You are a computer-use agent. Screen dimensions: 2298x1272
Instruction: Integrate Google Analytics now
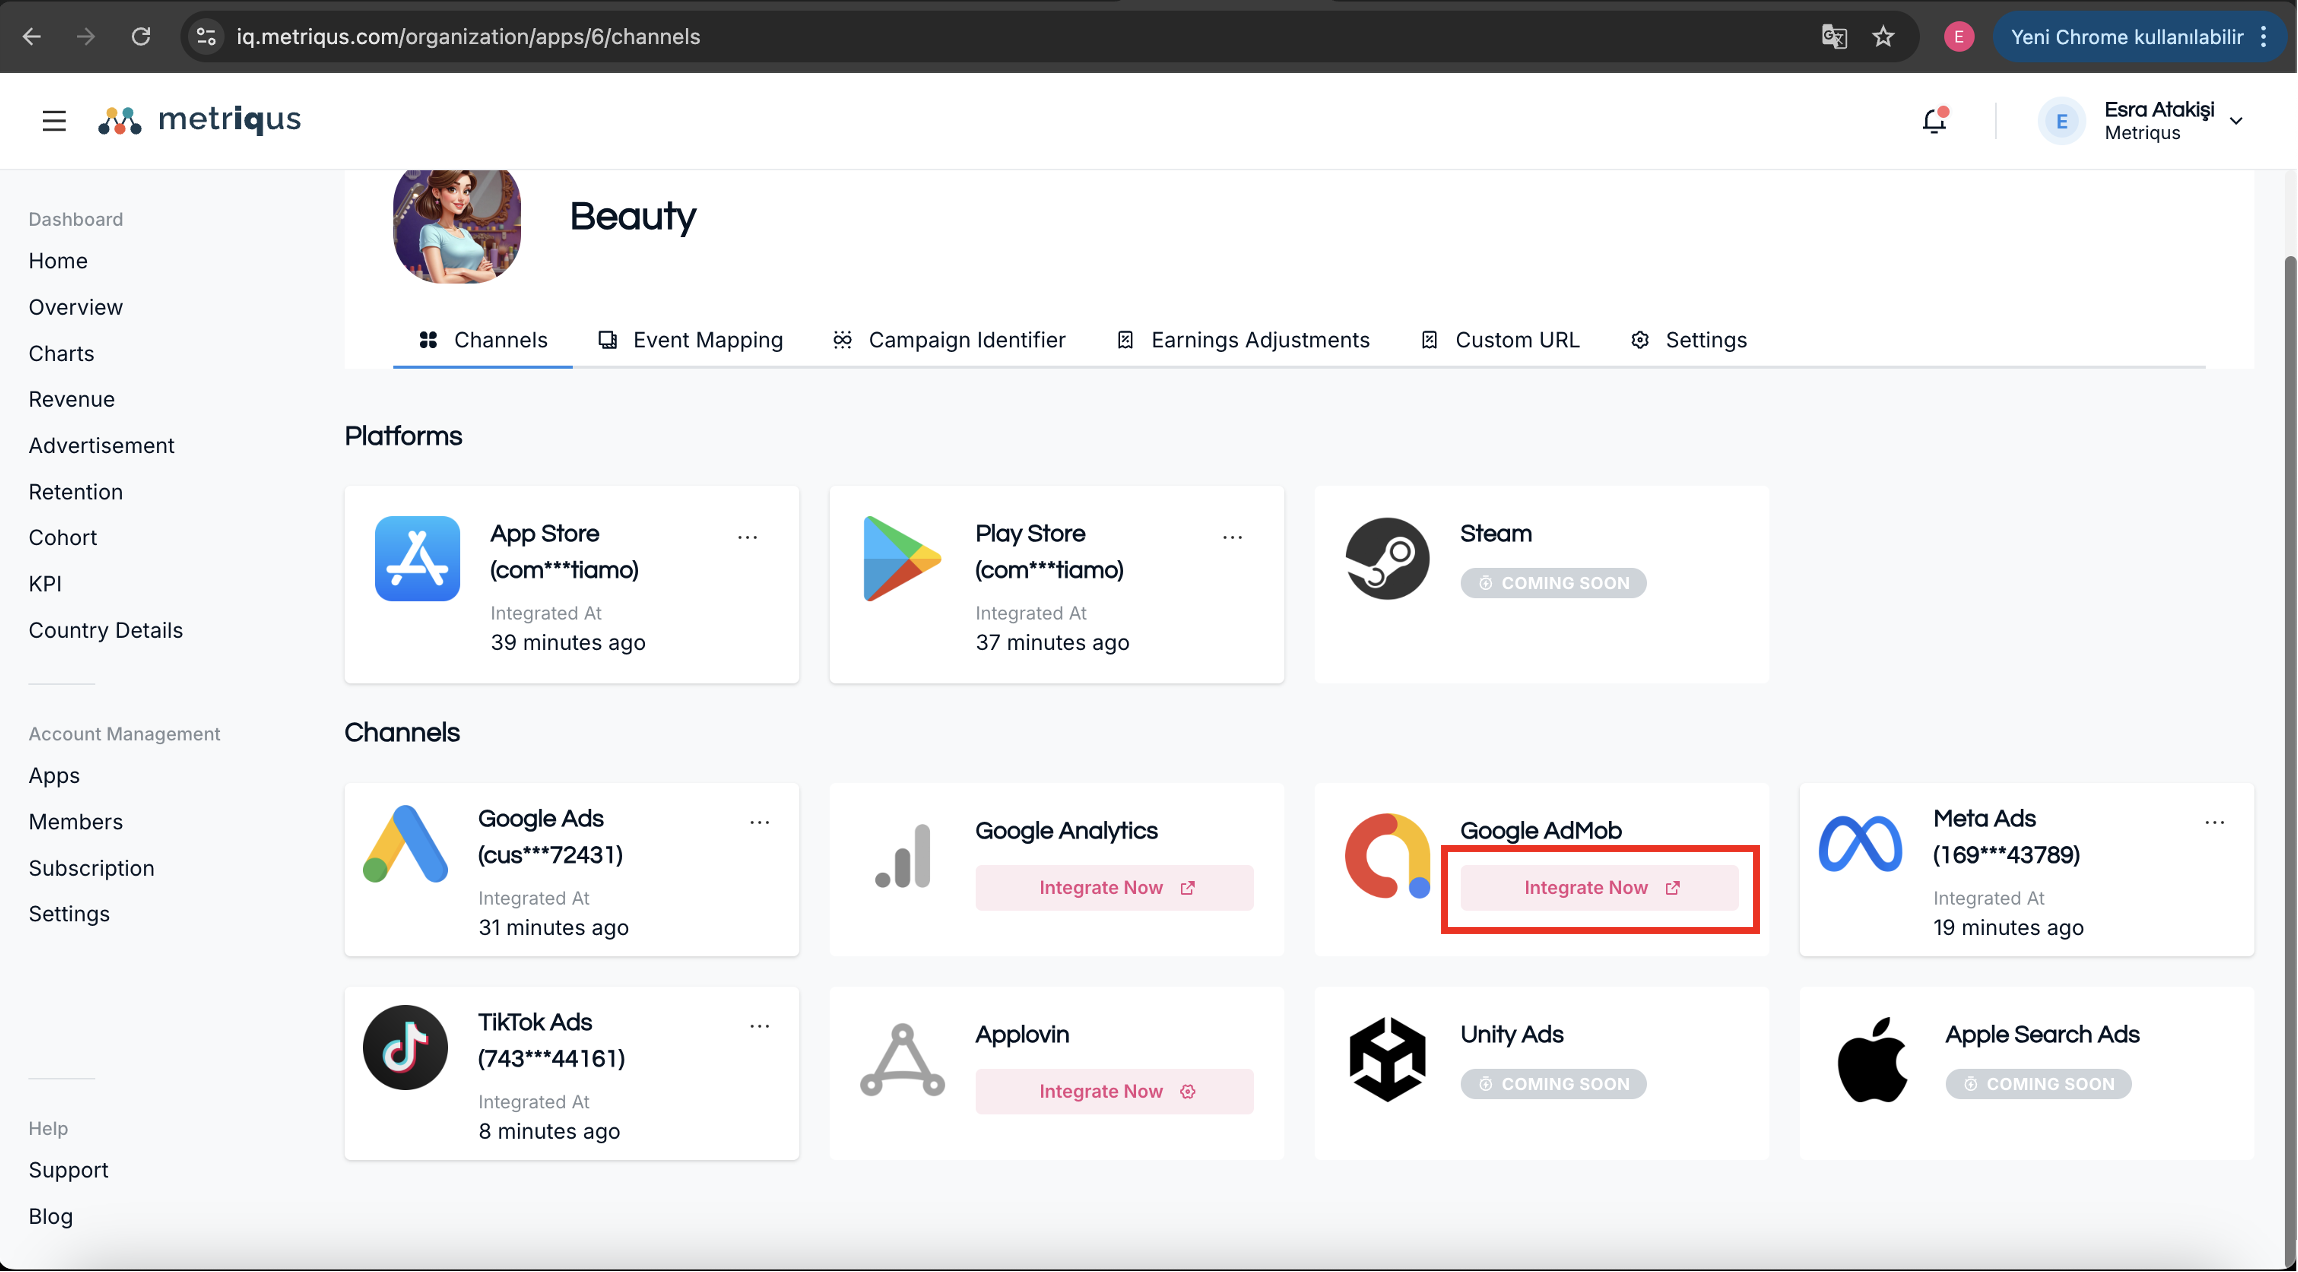[1114, 888]
